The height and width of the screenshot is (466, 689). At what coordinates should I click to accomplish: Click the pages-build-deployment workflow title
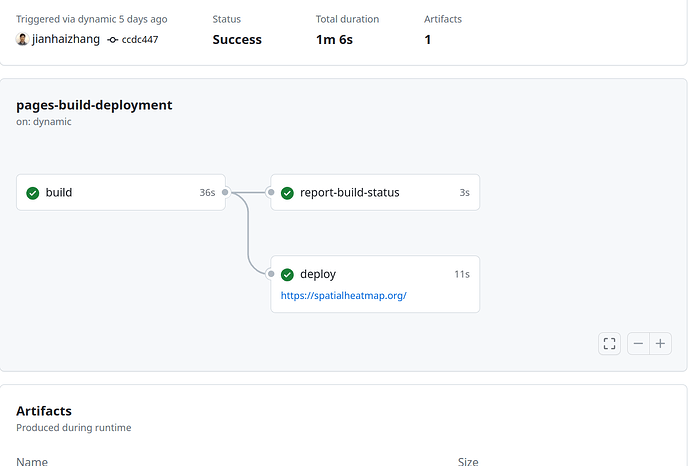point(94,105)
